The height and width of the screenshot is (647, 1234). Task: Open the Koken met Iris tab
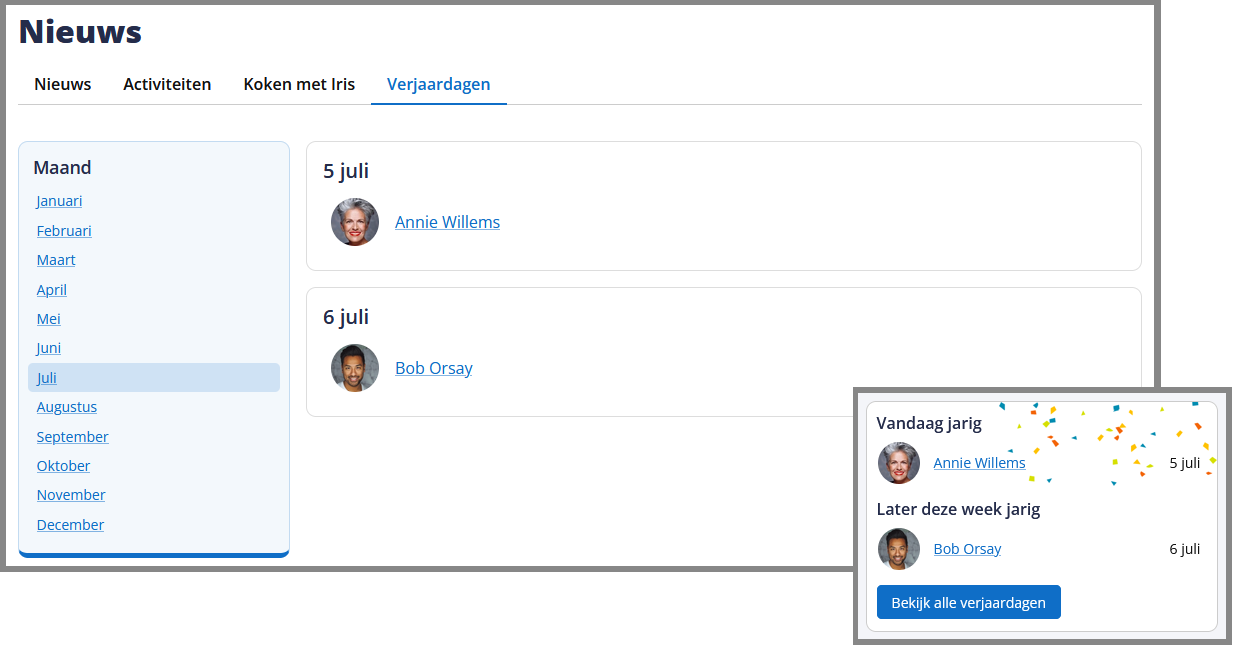pos(299,84)
